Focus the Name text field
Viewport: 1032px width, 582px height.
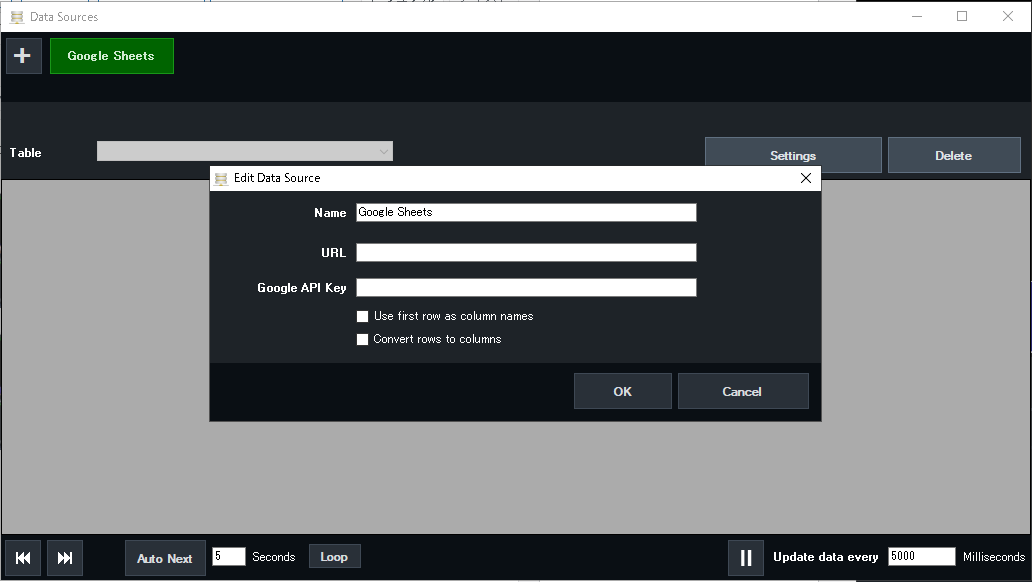tap(526, 212)
